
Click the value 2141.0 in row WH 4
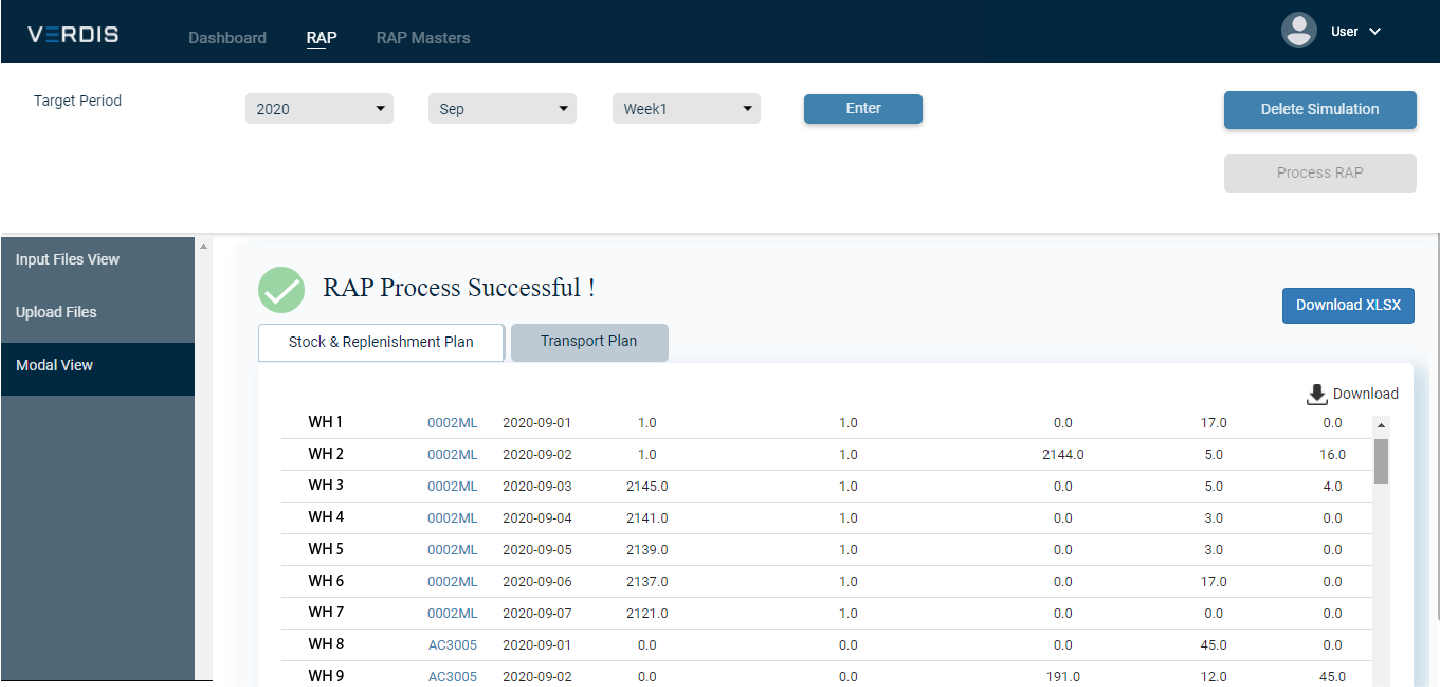[x=647, y=518]
